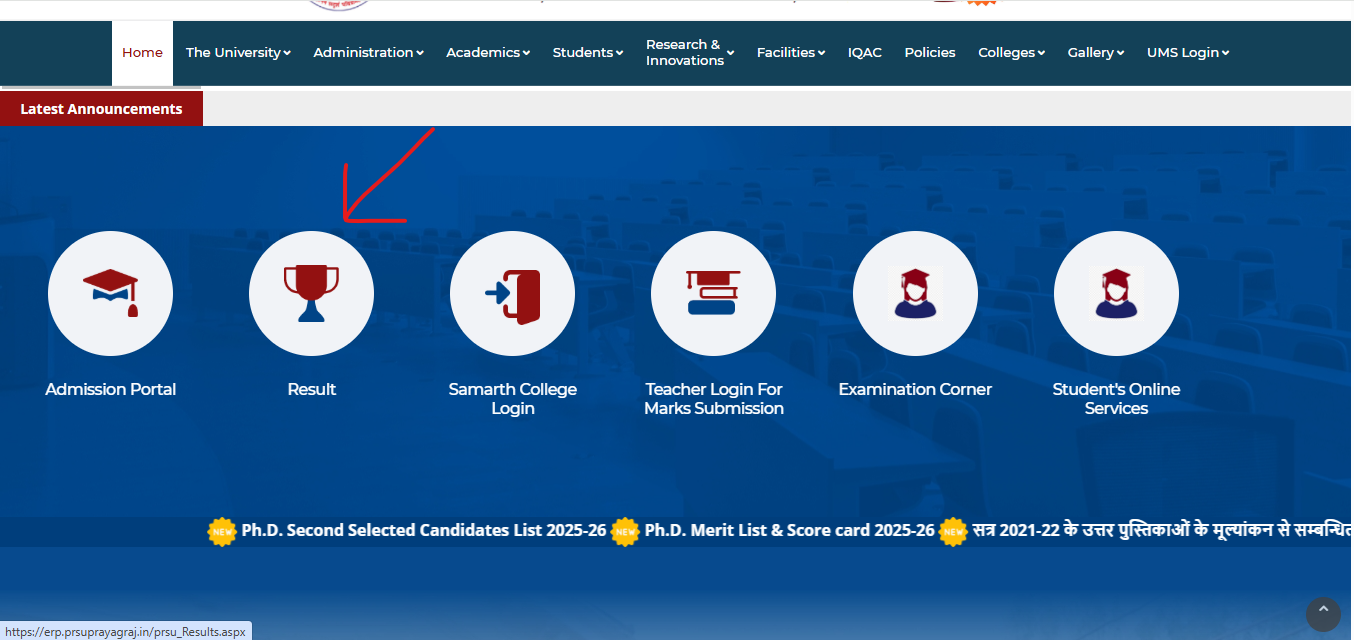
Task: Click the Ph.D. Merit List & Score card link
Action: click(789, 530)
